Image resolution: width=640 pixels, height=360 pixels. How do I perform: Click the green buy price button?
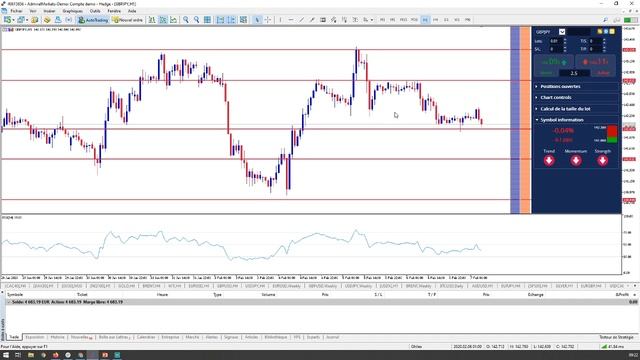point(554,62)
